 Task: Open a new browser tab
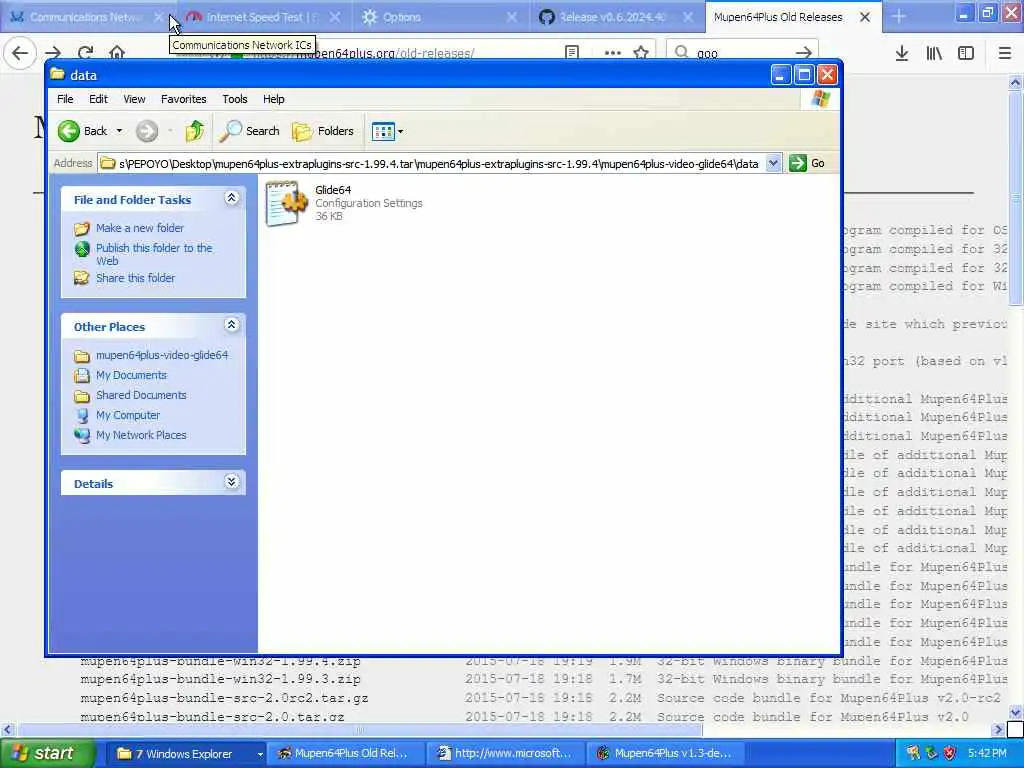[x=899, y=17]
